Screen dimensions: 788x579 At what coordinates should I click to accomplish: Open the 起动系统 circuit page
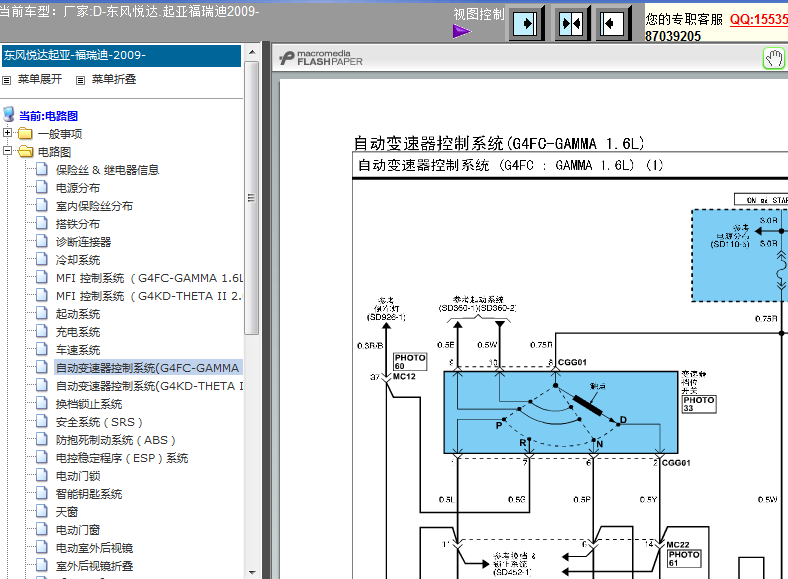pos(78,314)
